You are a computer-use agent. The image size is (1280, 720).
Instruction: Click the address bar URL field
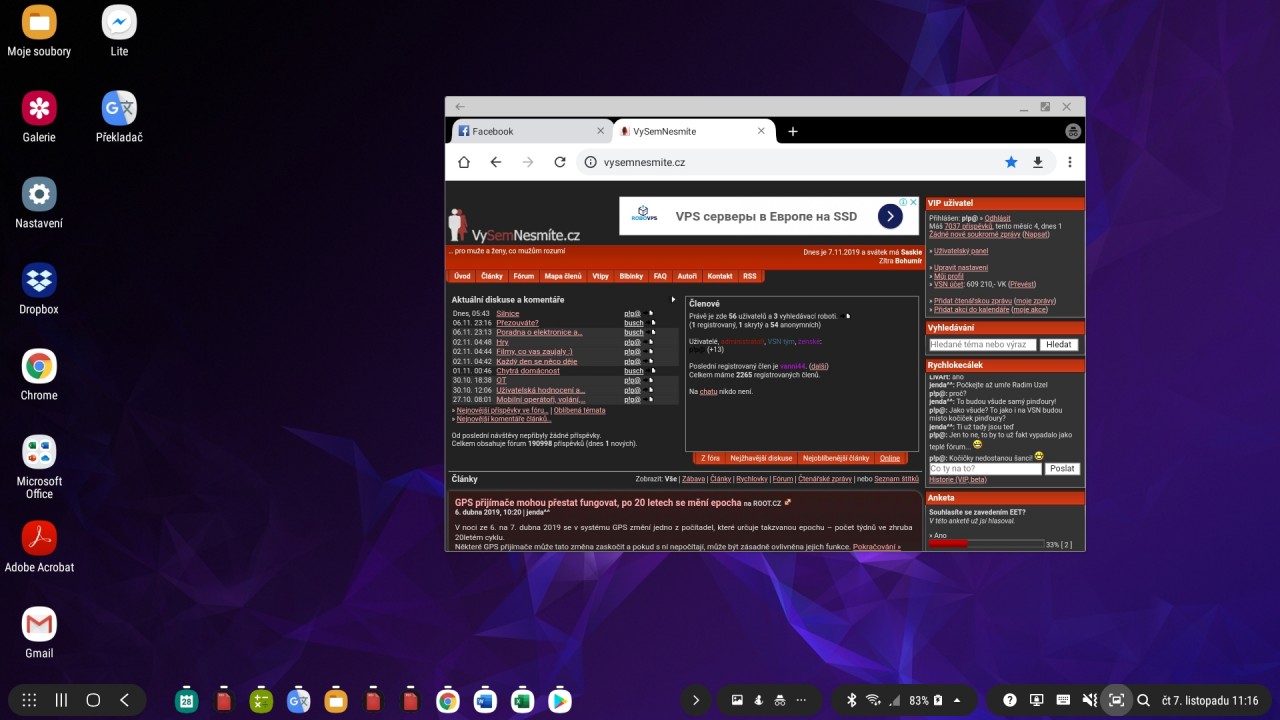tap(790, 162)
